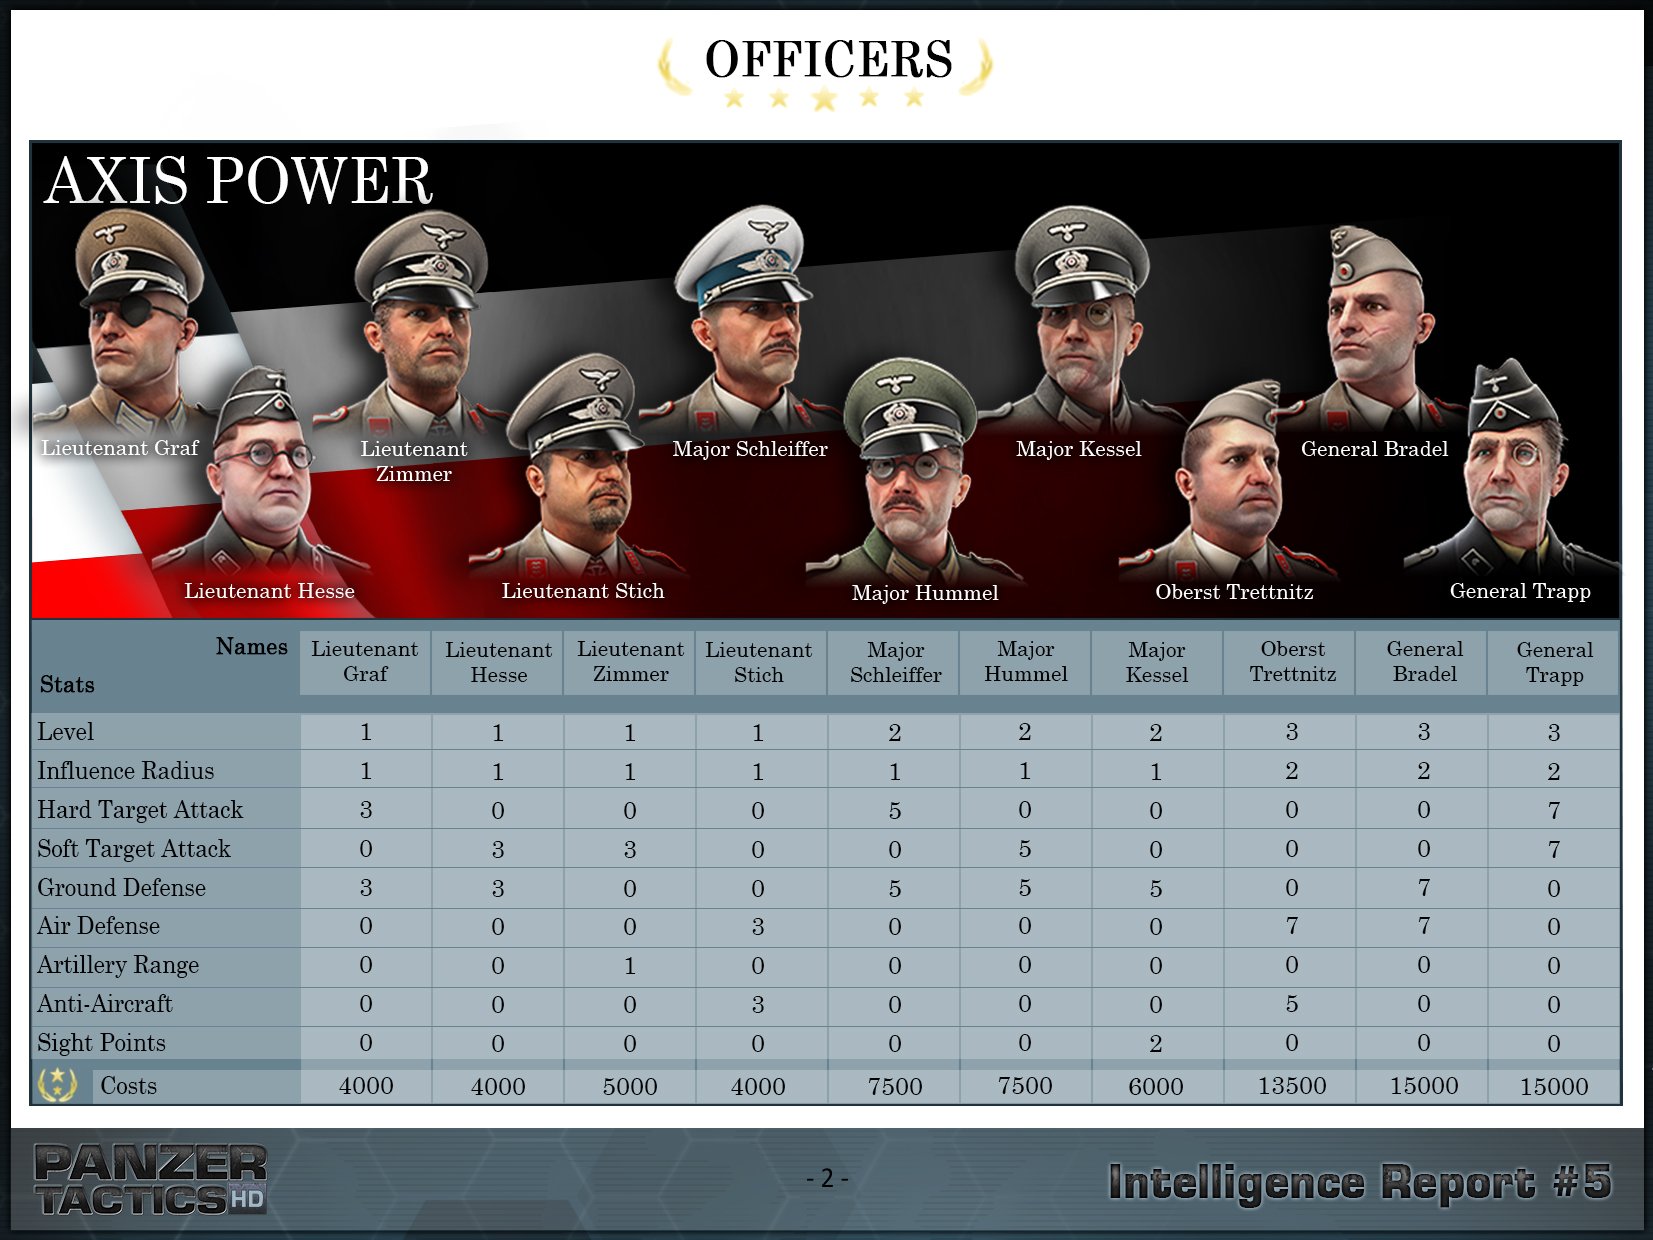Screen dimensions: 1653x1240
Task: Click the Ground Defense row label
Action: click(x=122, y=888)
